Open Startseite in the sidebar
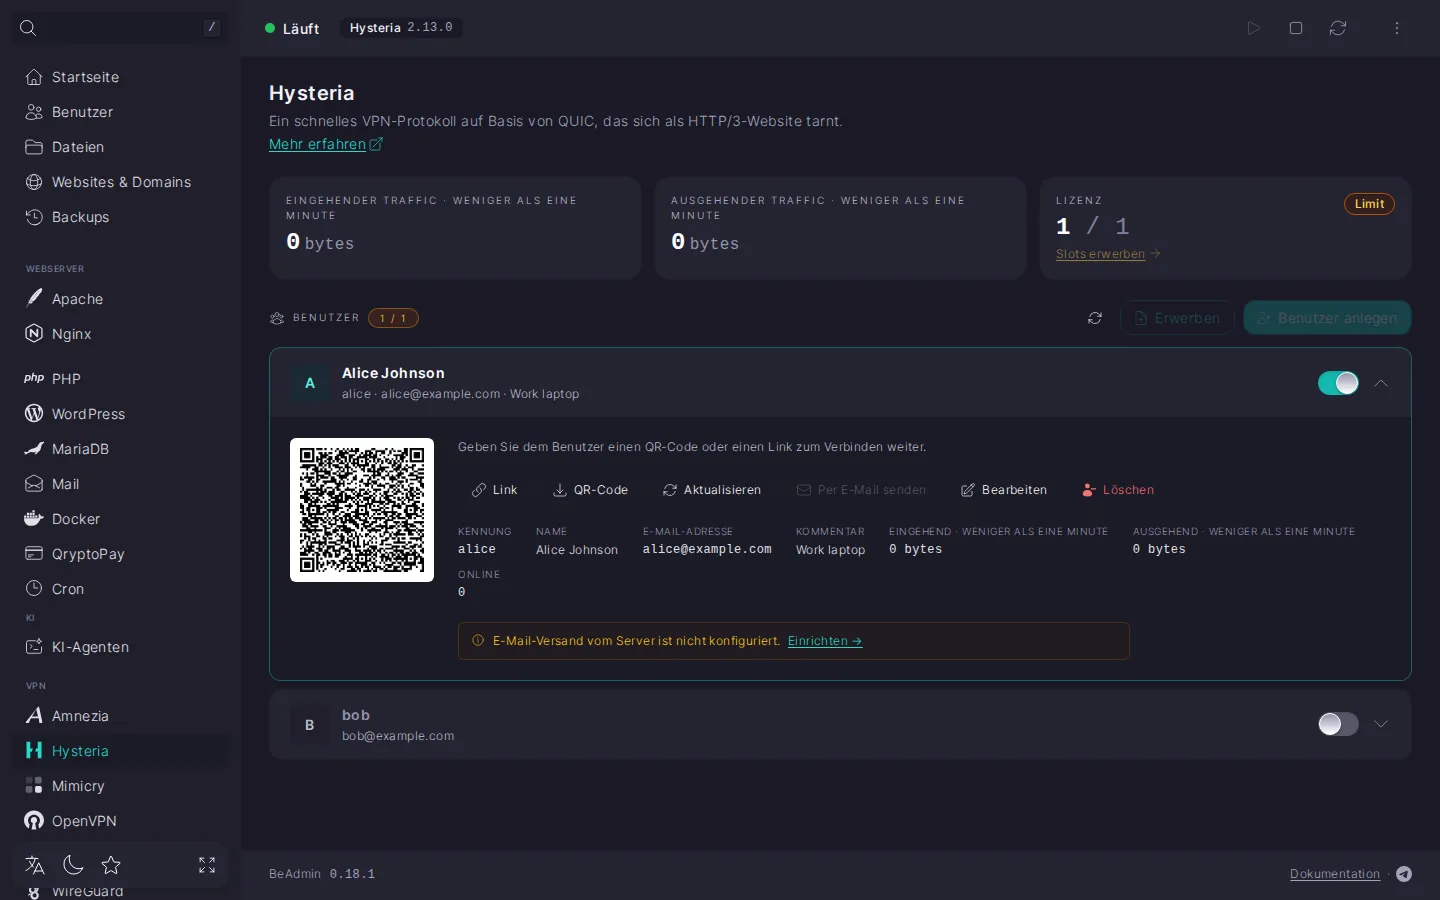 pos(120,77)
